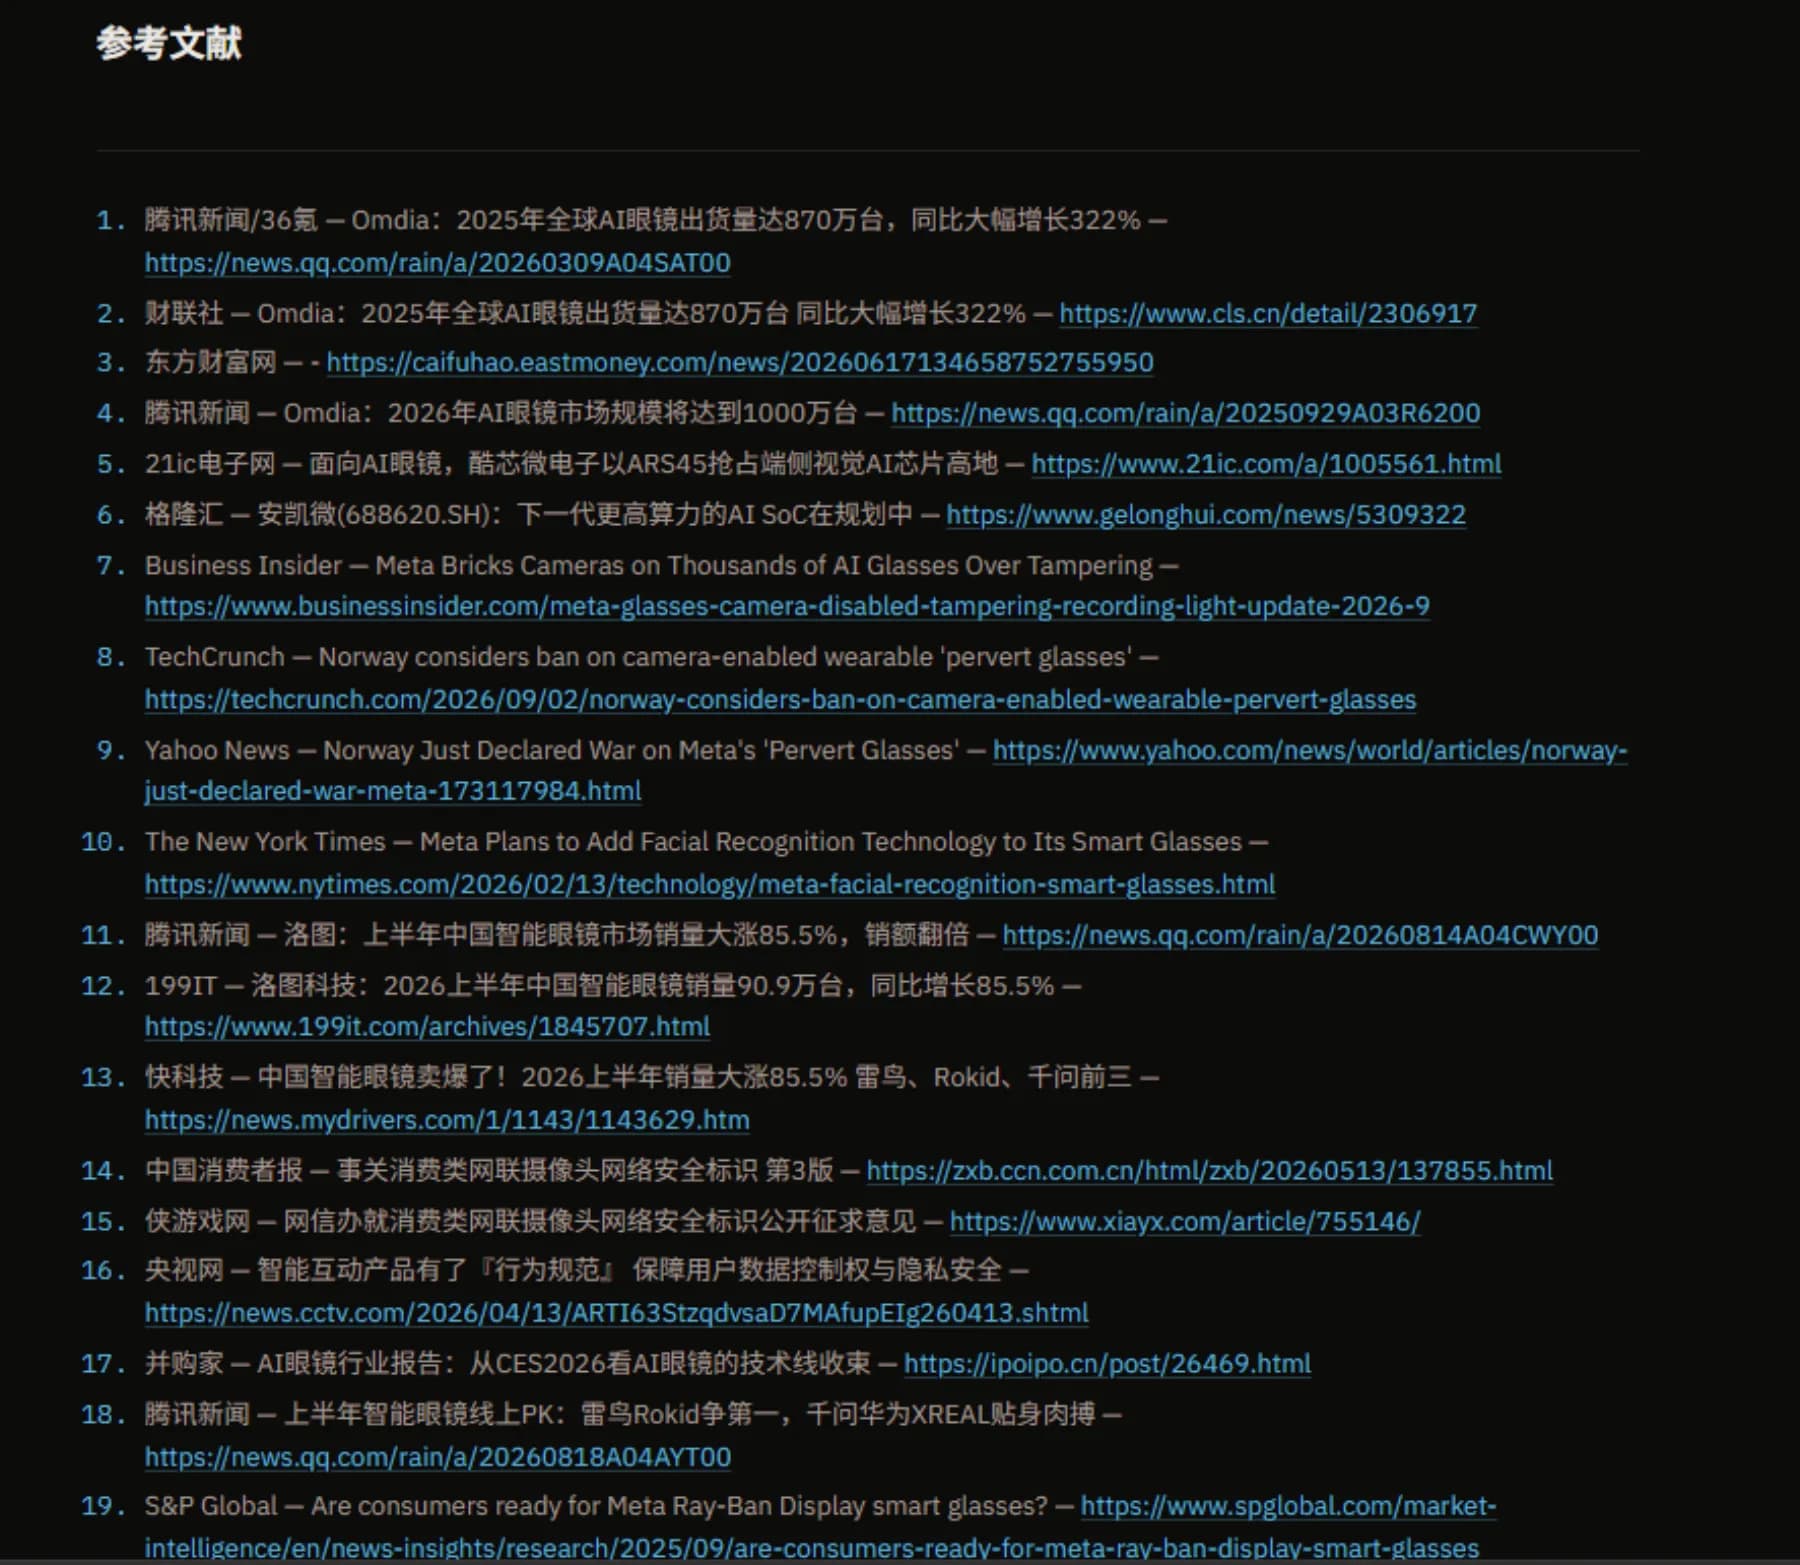Click the 东方财富网 source name
This screenshot has width=1800, height=1565.
210,363
